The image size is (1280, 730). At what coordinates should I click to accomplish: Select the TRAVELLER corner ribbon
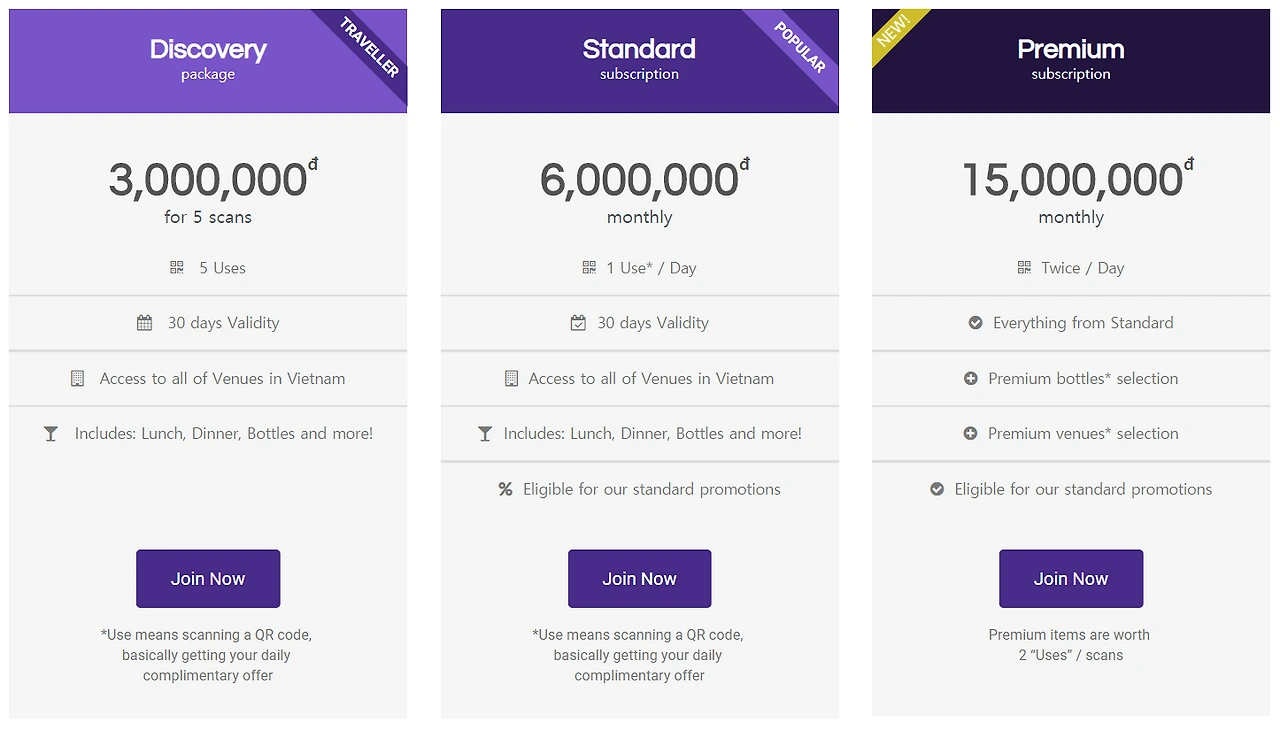[369, 47]
